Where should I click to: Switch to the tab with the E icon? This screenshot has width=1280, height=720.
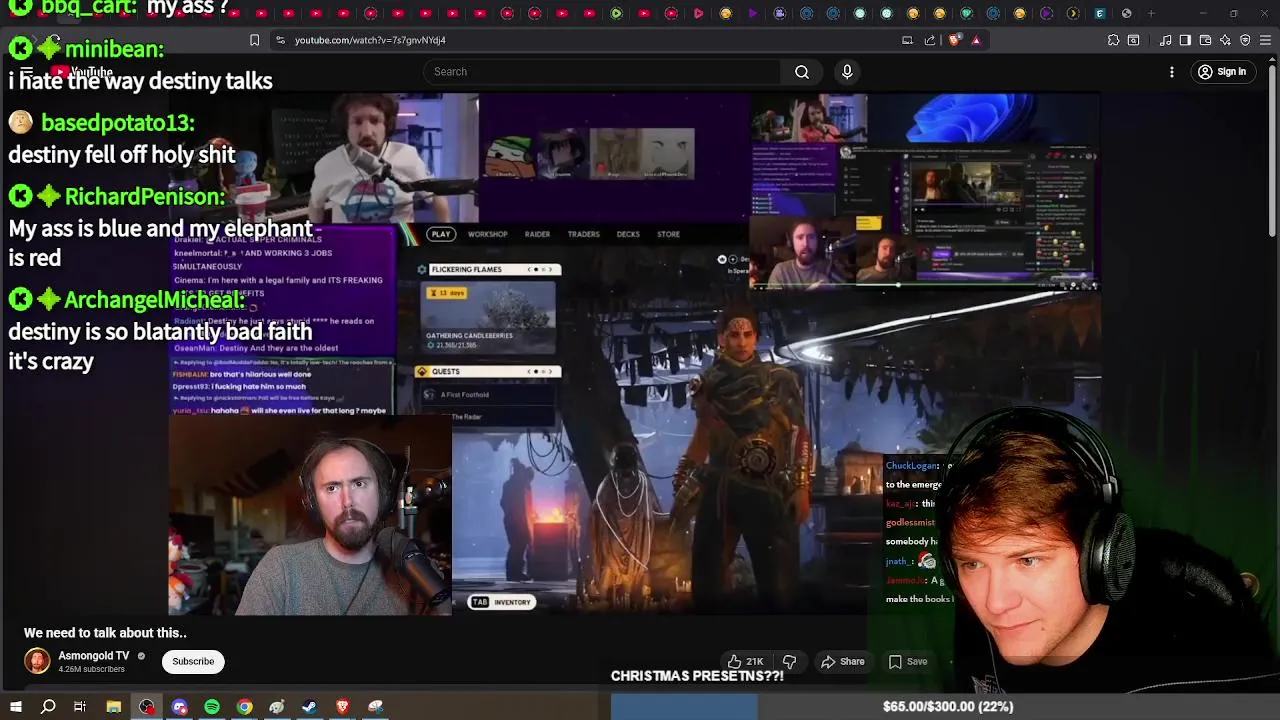coord(1100,13)
